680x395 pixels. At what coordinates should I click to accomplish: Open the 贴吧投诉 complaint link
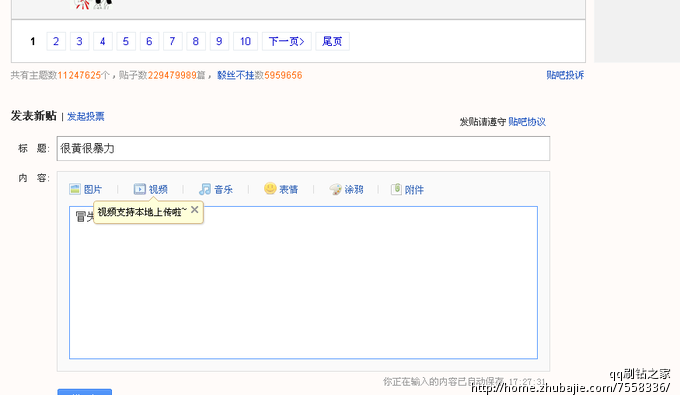point(565,75)
